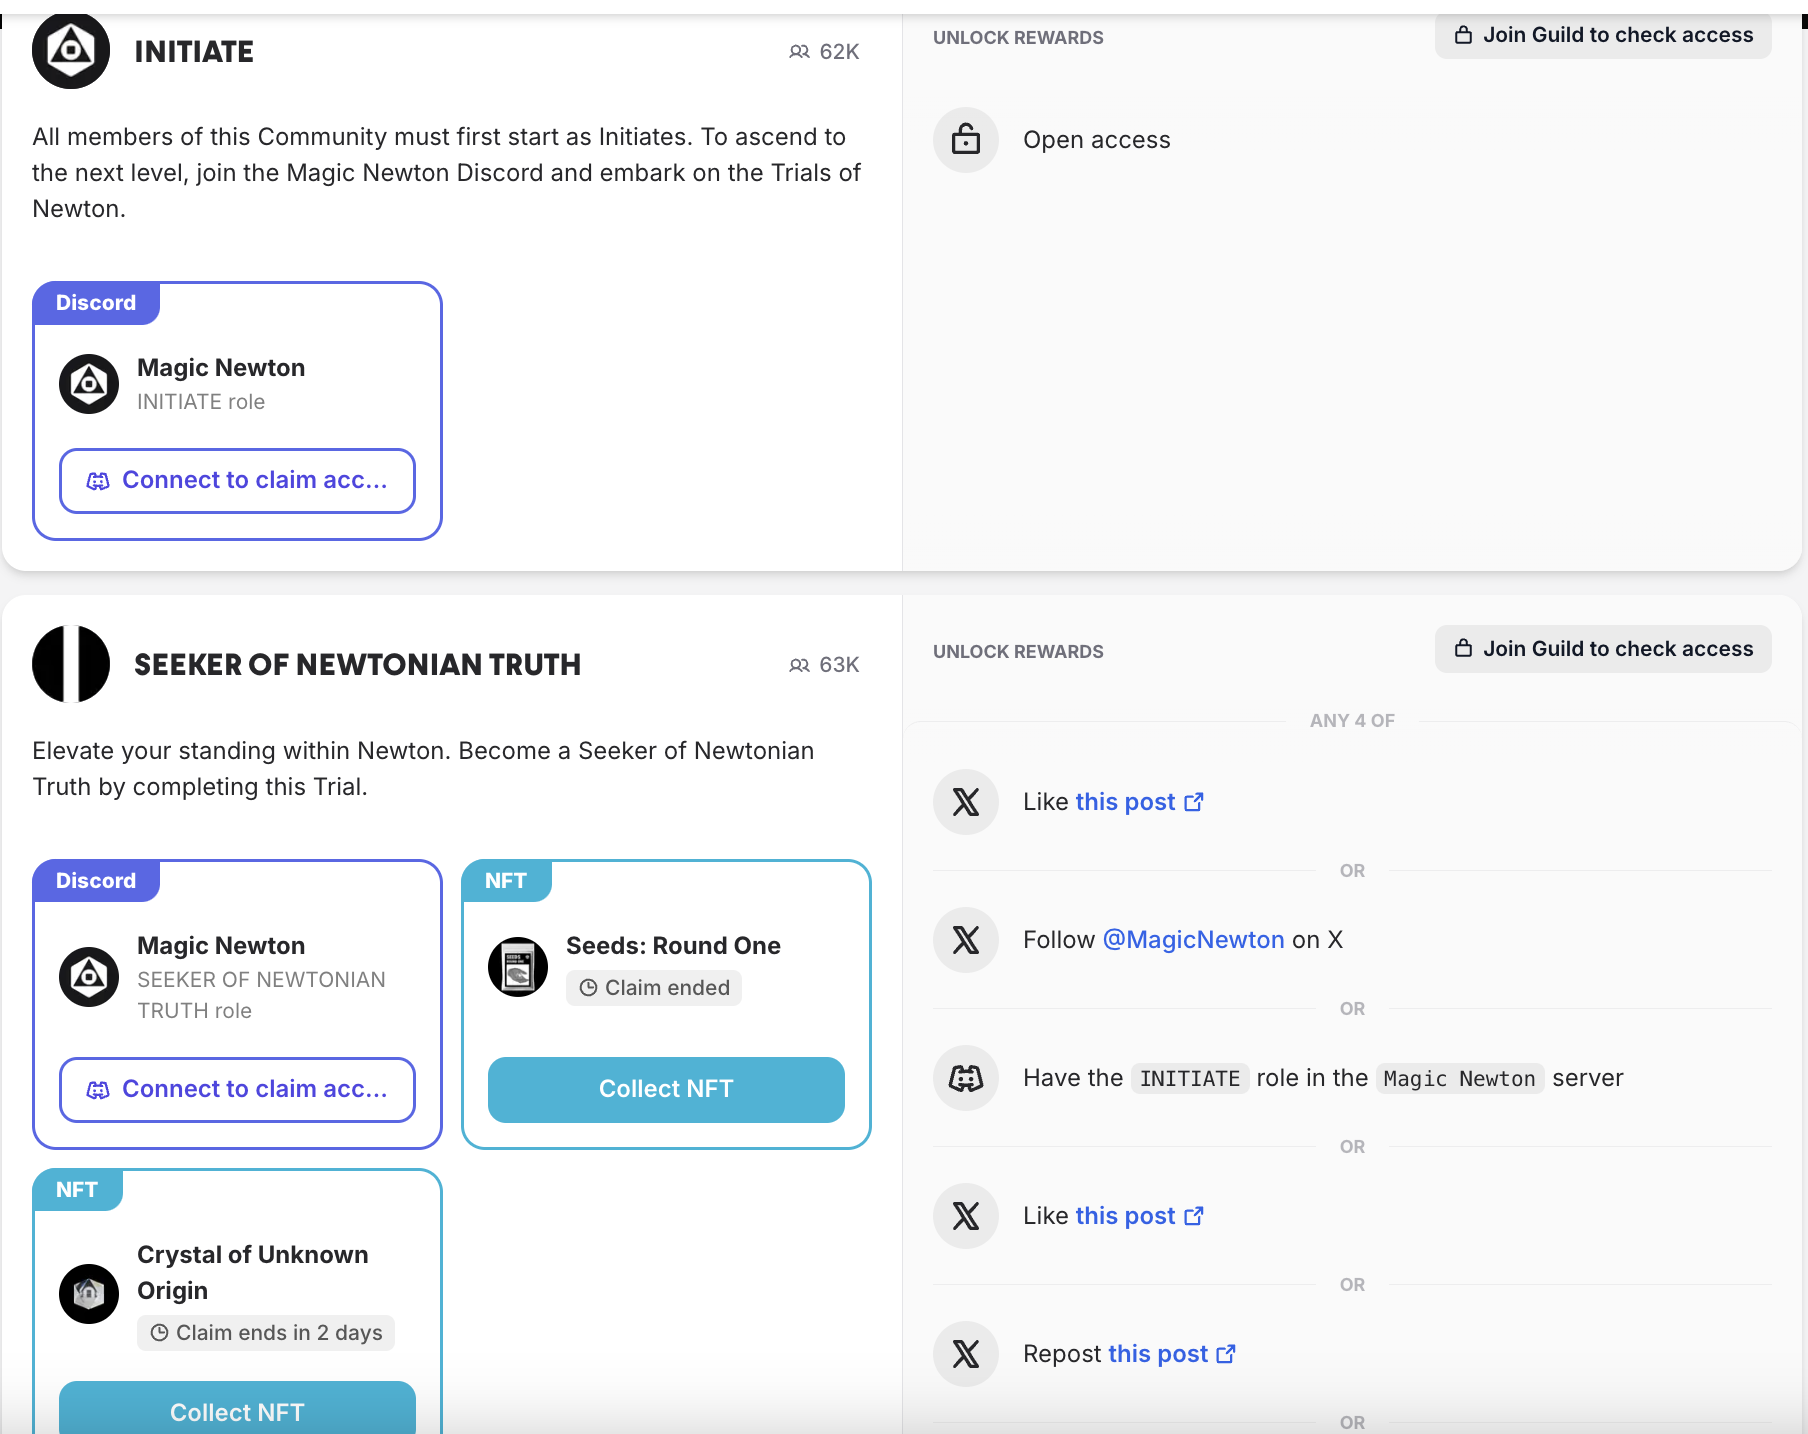
Task: Click the NFT label on Crystal card
Action: point(77,1190)
